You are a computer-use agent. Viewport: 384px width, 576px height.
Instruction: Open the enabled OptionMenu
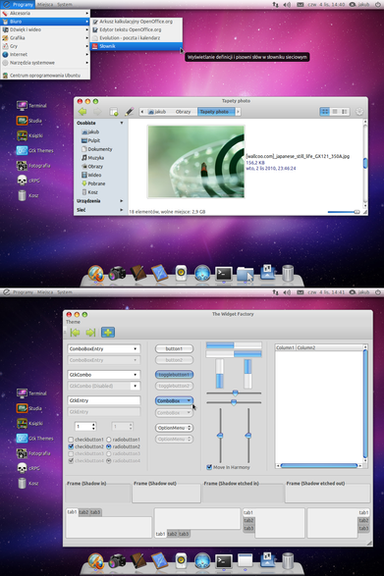(174, 428)
